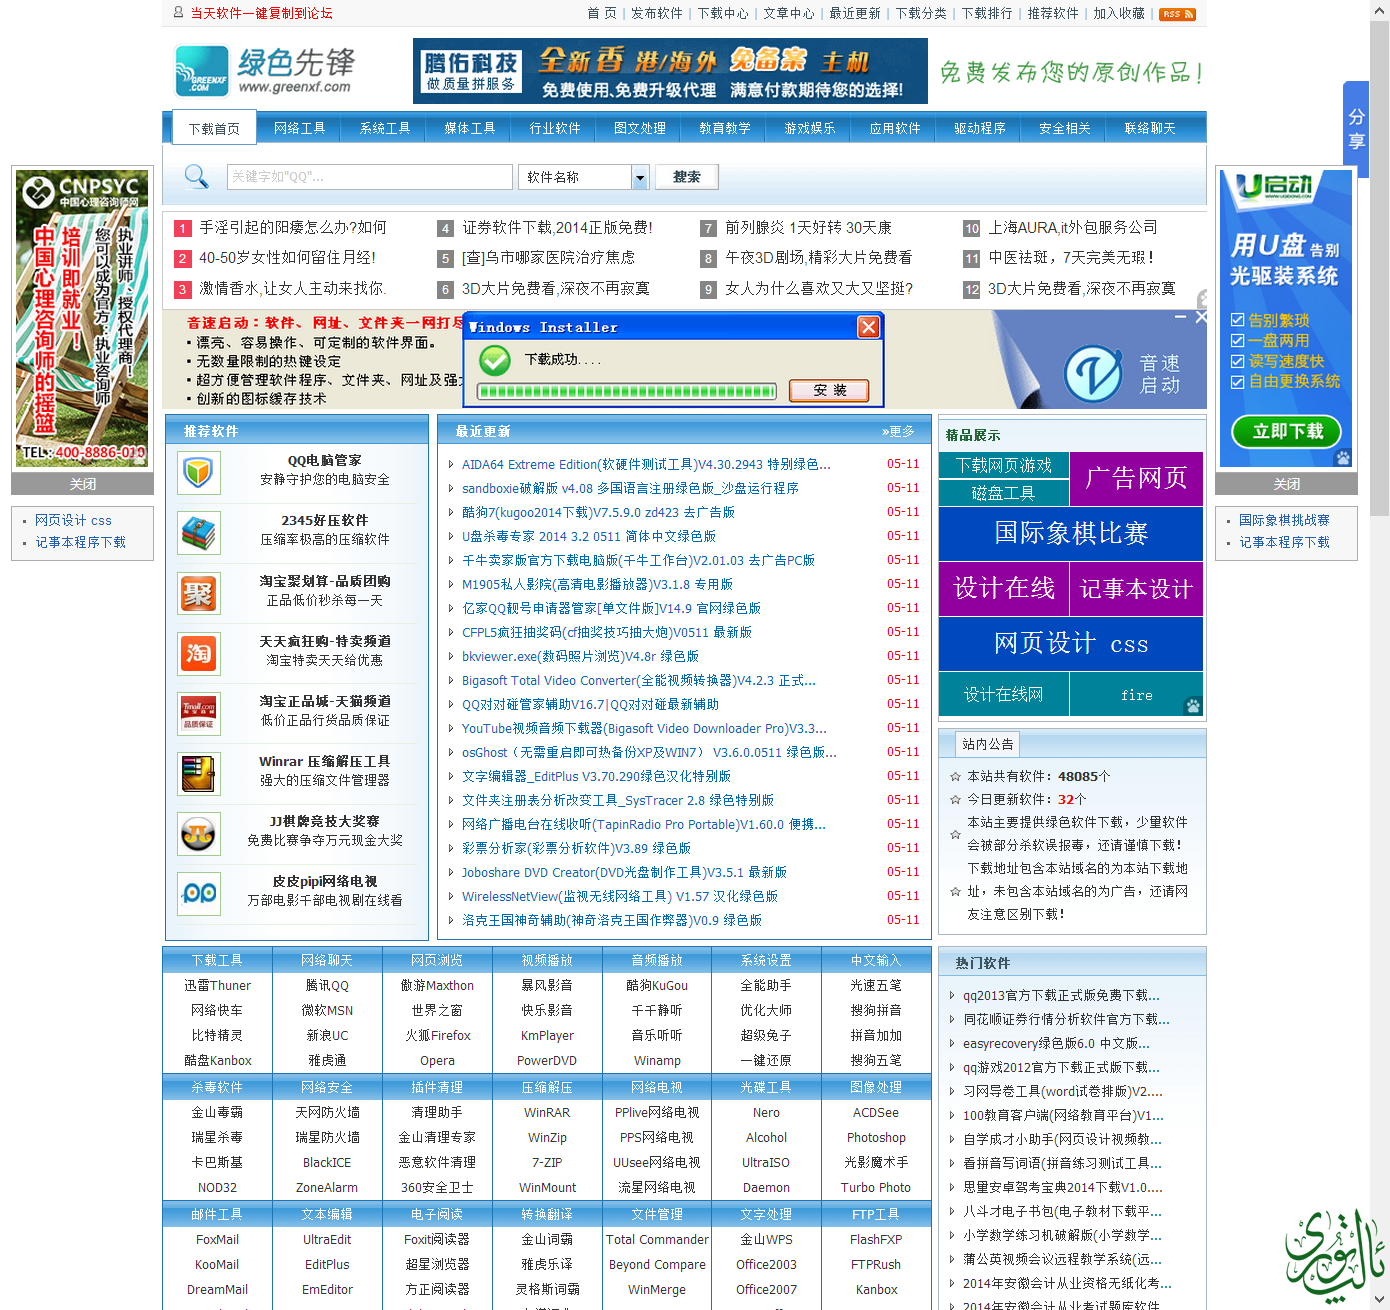1390x1310 pixels.
Task: Click paw icon on U启动 ad
Action: point(1343,458)
